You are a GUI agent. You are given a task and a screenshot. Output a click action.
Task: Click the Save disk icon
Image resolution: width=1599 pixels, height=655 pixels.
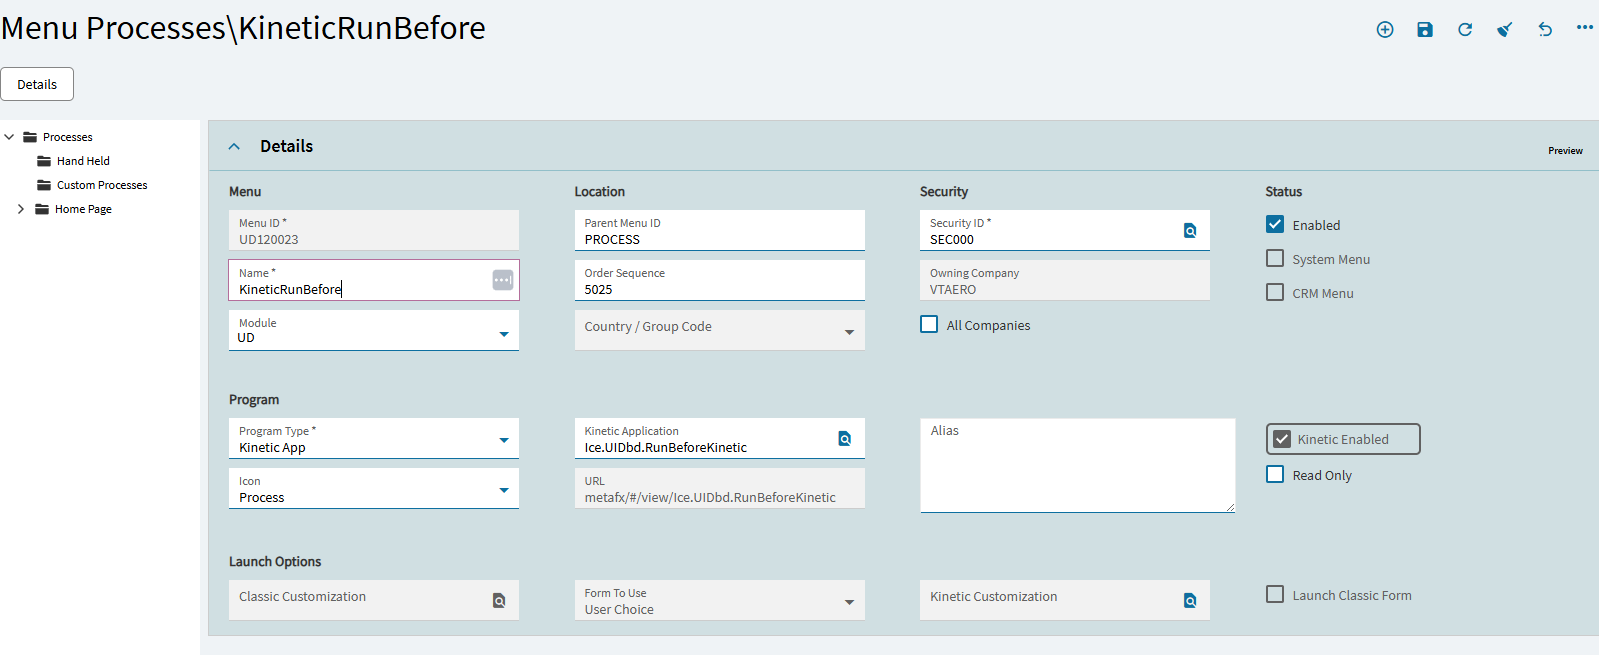[x=1425, y=30]
